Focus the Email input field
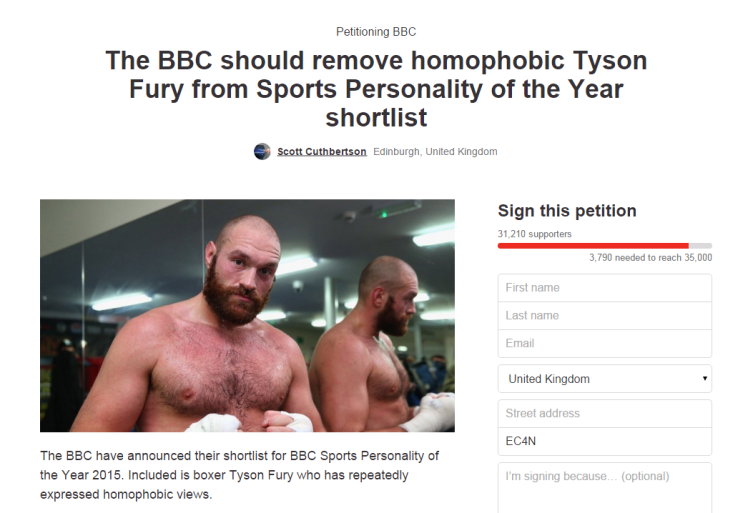 click(604, 344)
